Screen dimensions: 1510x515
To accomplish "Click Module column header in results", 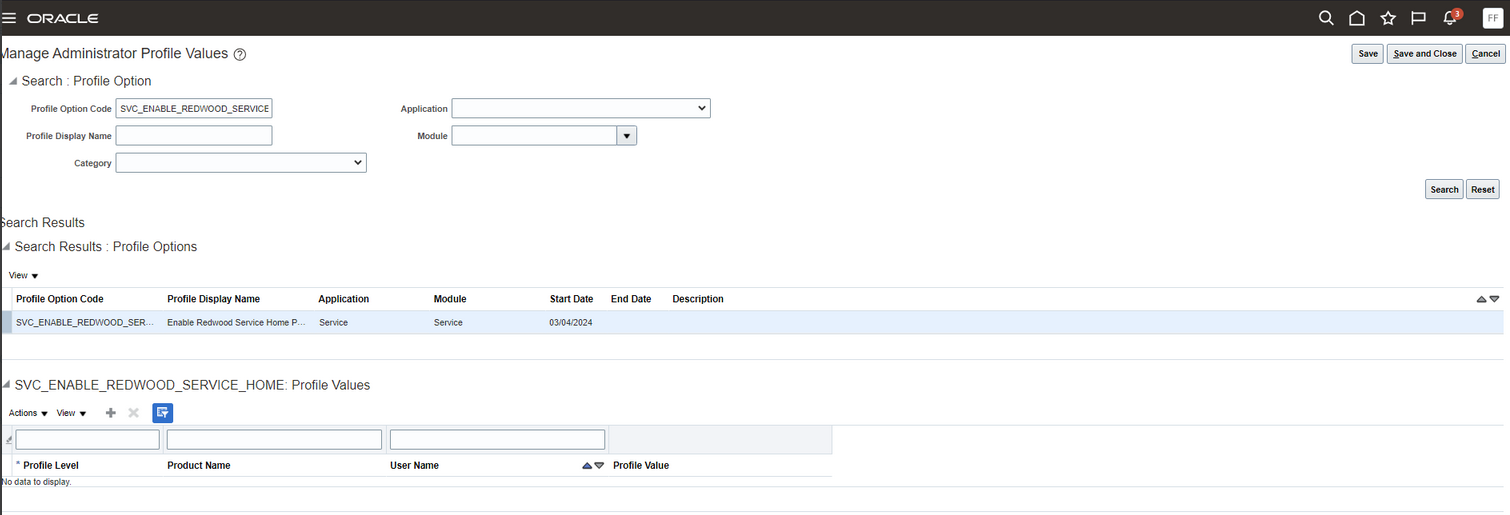I will (450, 299).
